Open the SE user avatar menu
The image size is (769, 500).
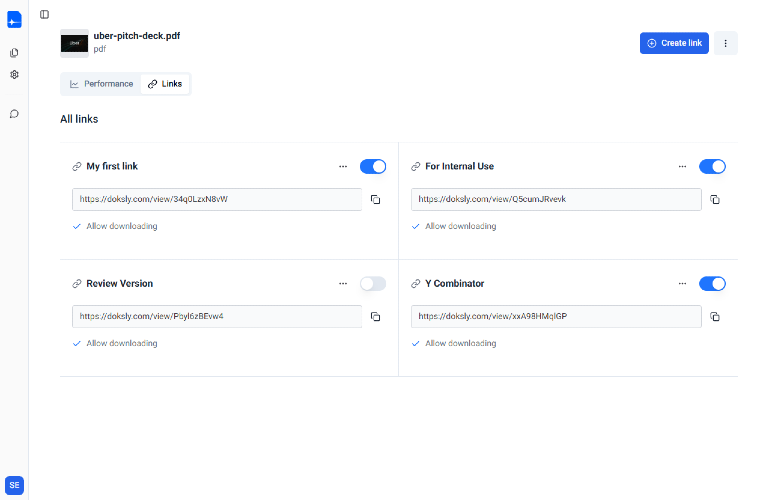(14, 485)
